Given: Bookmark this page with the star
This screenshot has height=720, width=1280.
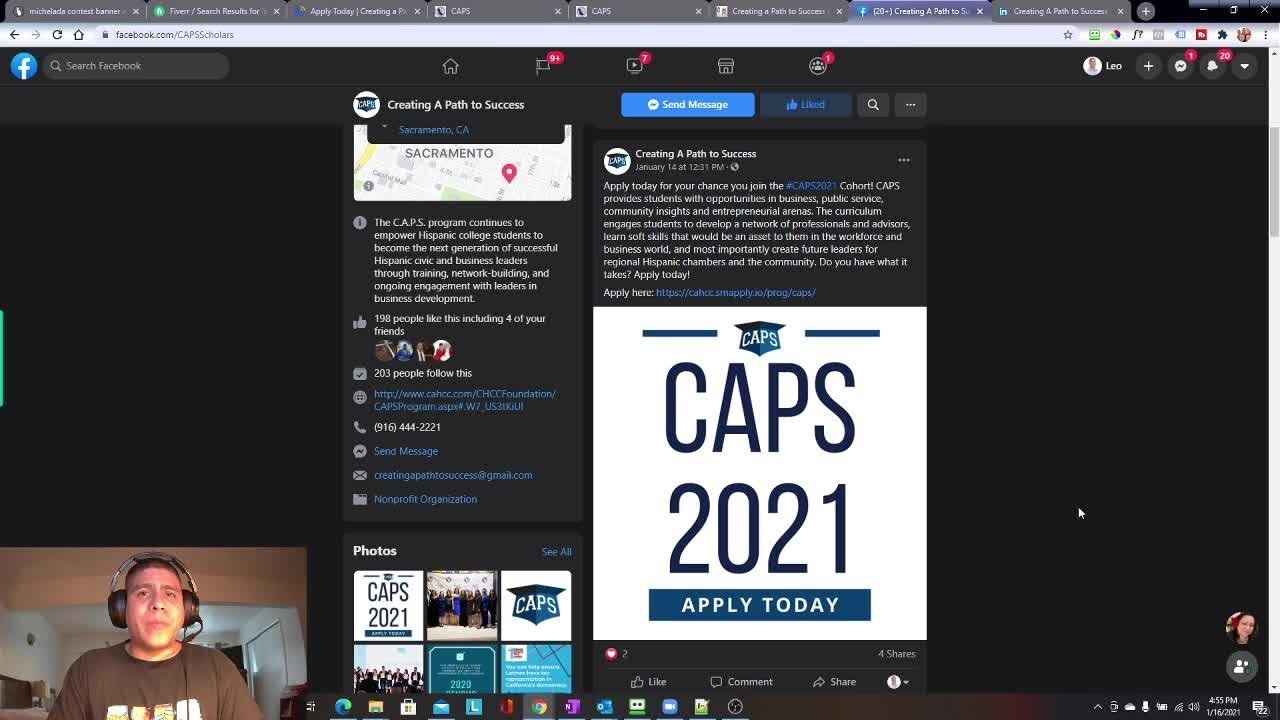Looking at the screenshot, I should (x=1068, y=35).
